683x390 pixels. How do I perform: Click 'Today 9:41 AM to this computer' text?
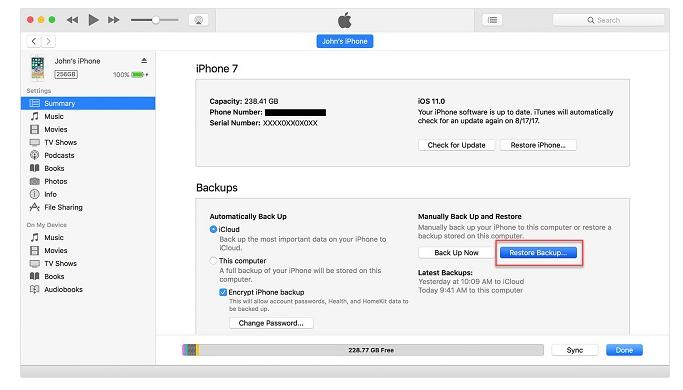pyautogui.click(x=470, y=290)
